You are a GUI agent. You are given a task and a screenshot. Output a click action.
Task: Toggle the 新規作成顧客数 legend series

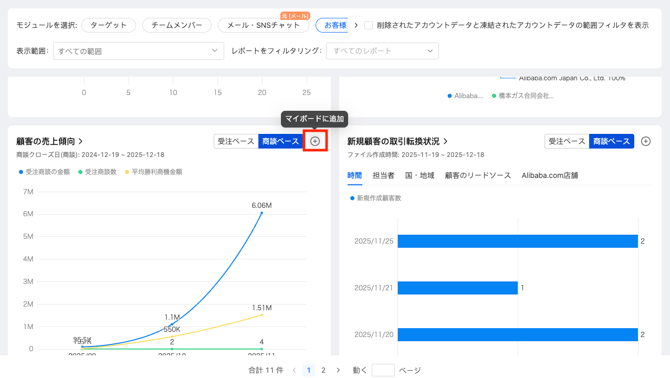point(376,198)
